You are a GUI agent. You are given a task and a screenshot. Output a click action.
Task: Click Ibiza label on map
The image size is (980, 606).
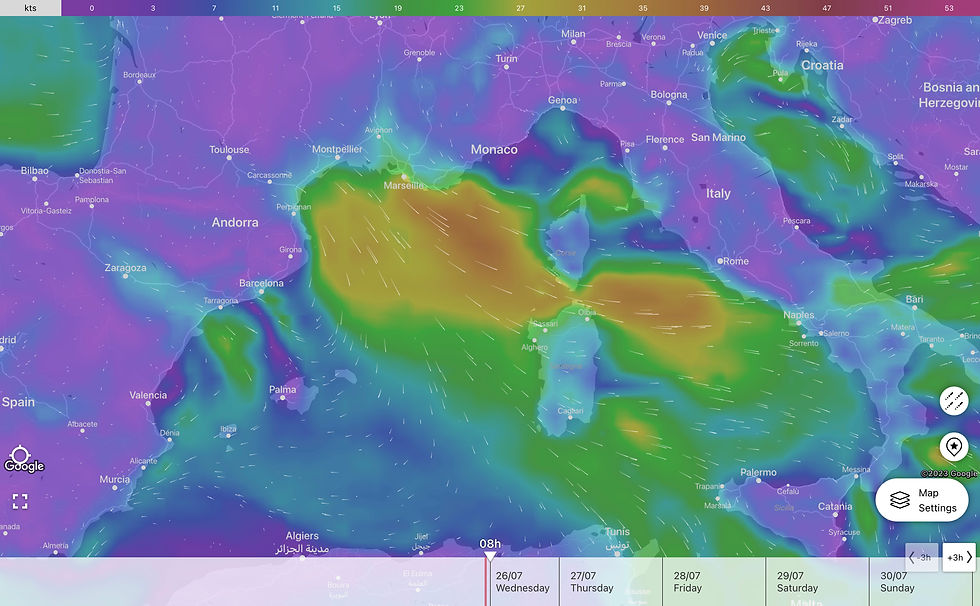click(228, 429)
